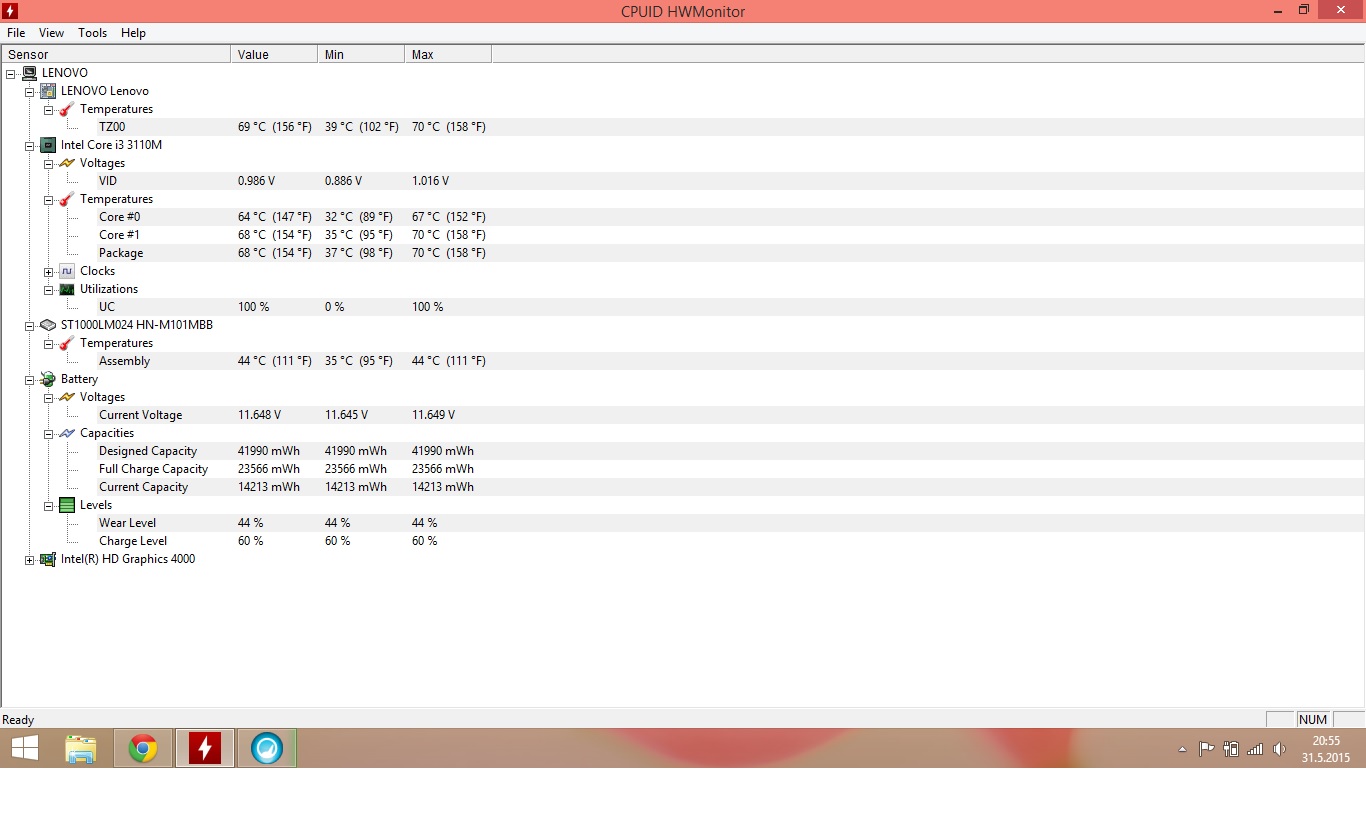
Task: Collapse the Capacities node under Battery
Action: point(49,433)
